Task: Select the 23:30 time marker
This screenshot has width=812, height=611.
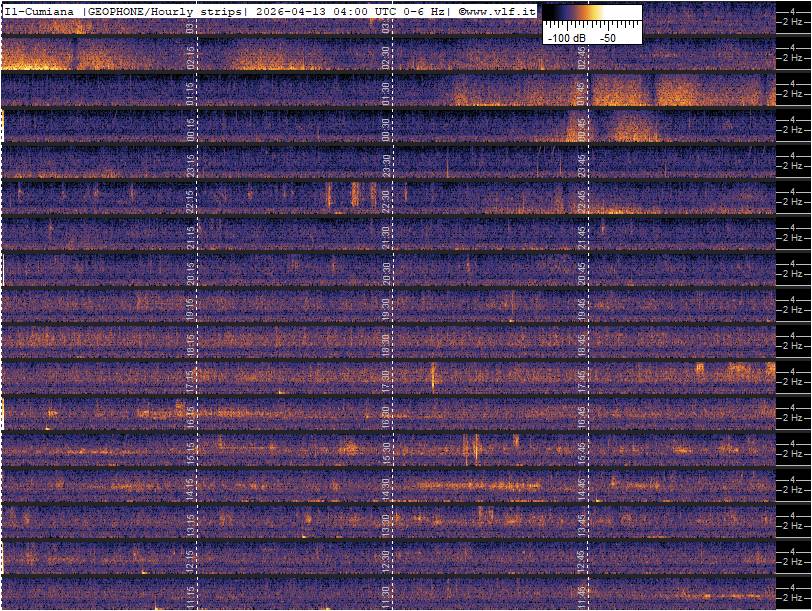Action: [387, 166]
